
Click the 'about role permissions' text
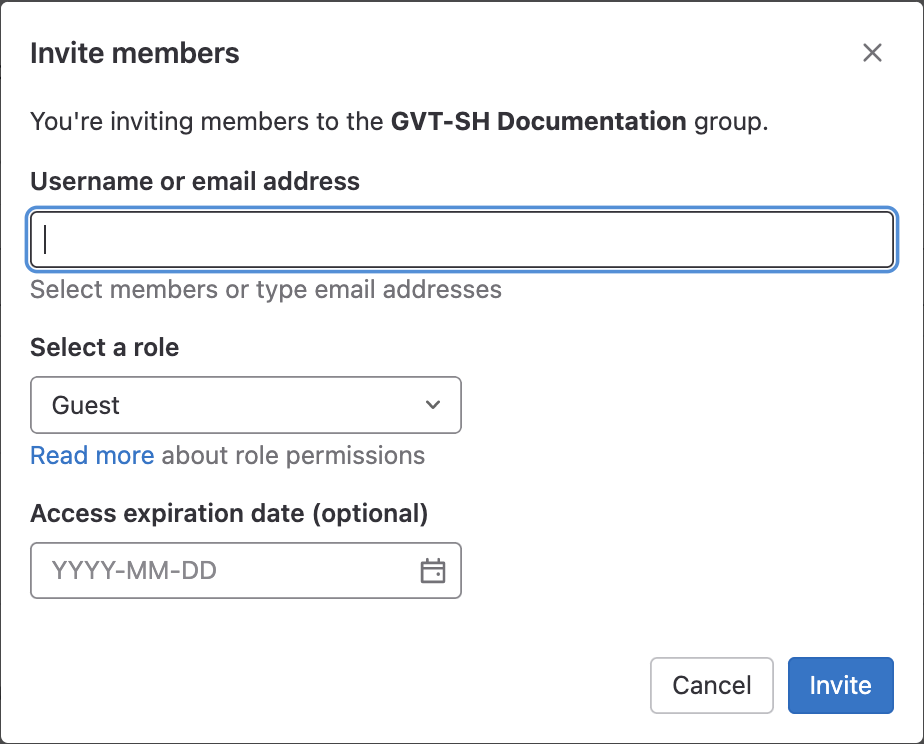293,456
